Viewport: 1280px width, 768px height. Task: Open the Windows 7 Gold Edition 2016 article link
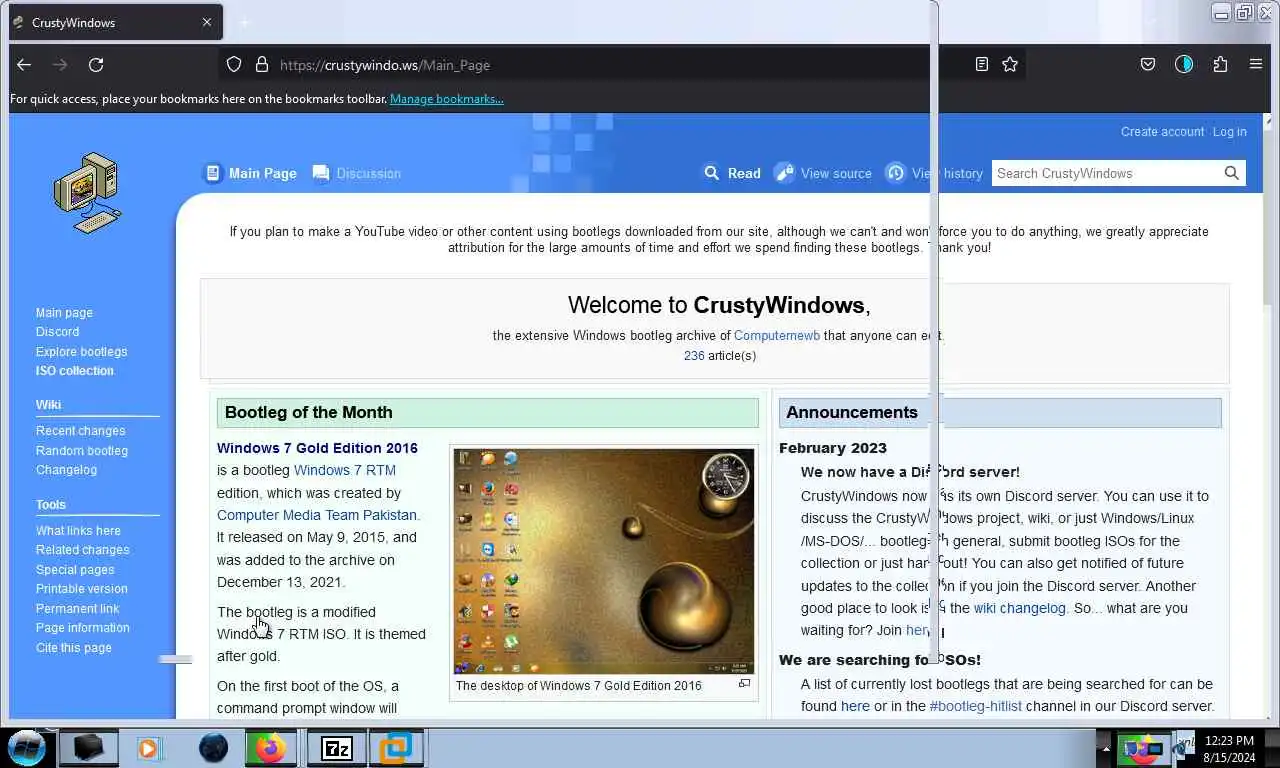317,448
